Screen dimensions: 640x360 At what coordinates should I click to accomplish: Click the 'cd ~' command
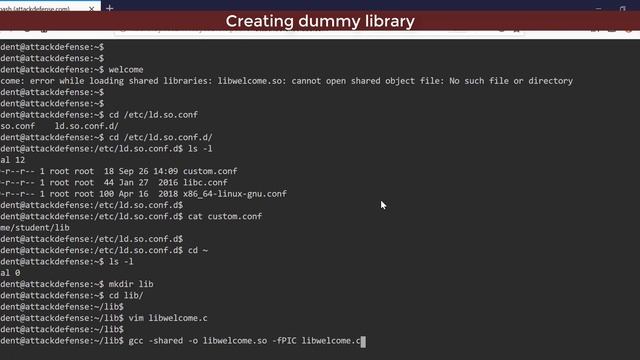(x=198, y=250)
